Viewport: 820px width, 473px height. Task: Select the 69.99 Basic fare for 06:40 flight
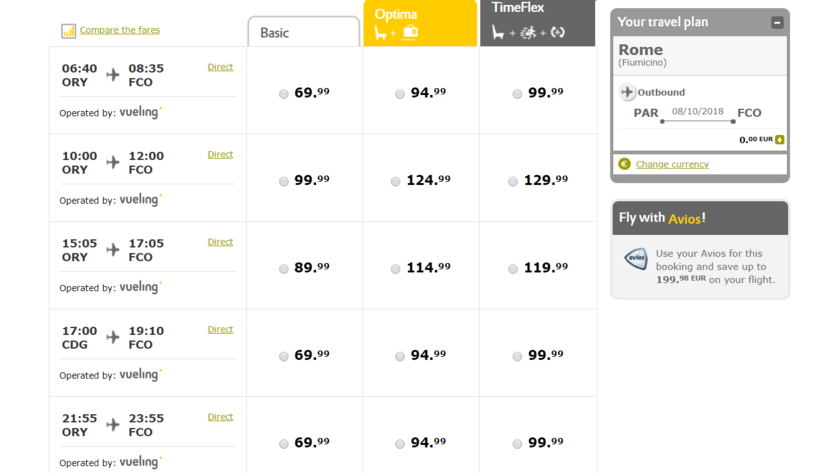[284, 94]
